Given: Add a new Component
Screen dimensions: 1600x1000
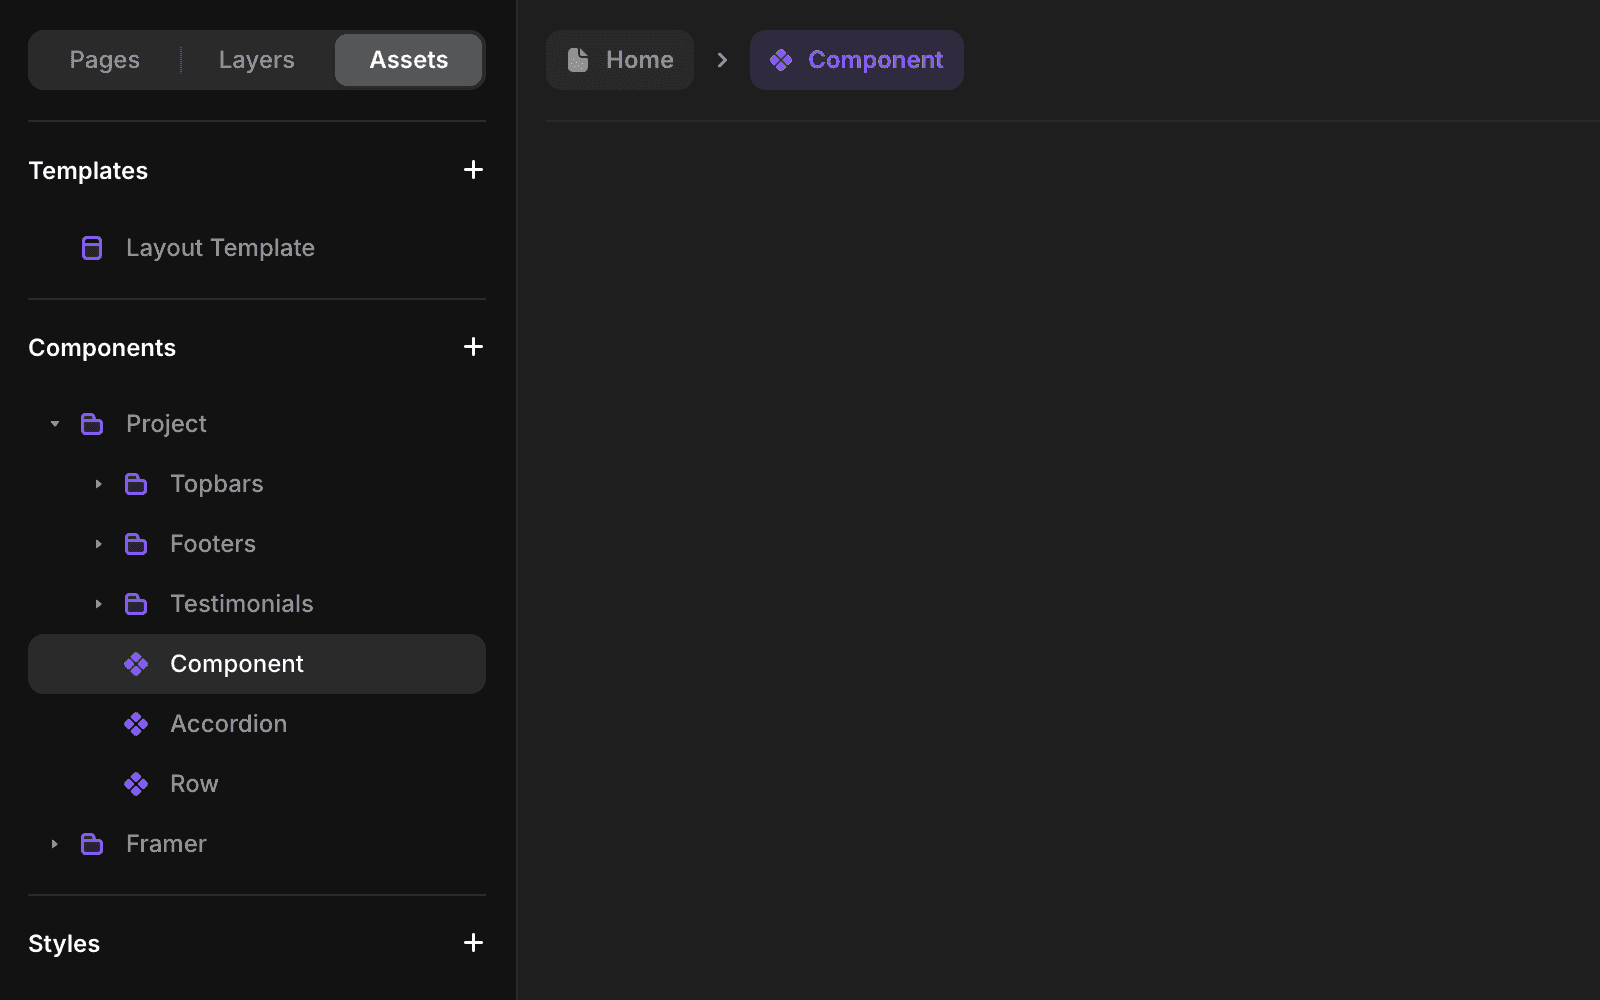Looking at the screenshot, I should [x=473, y=346].
